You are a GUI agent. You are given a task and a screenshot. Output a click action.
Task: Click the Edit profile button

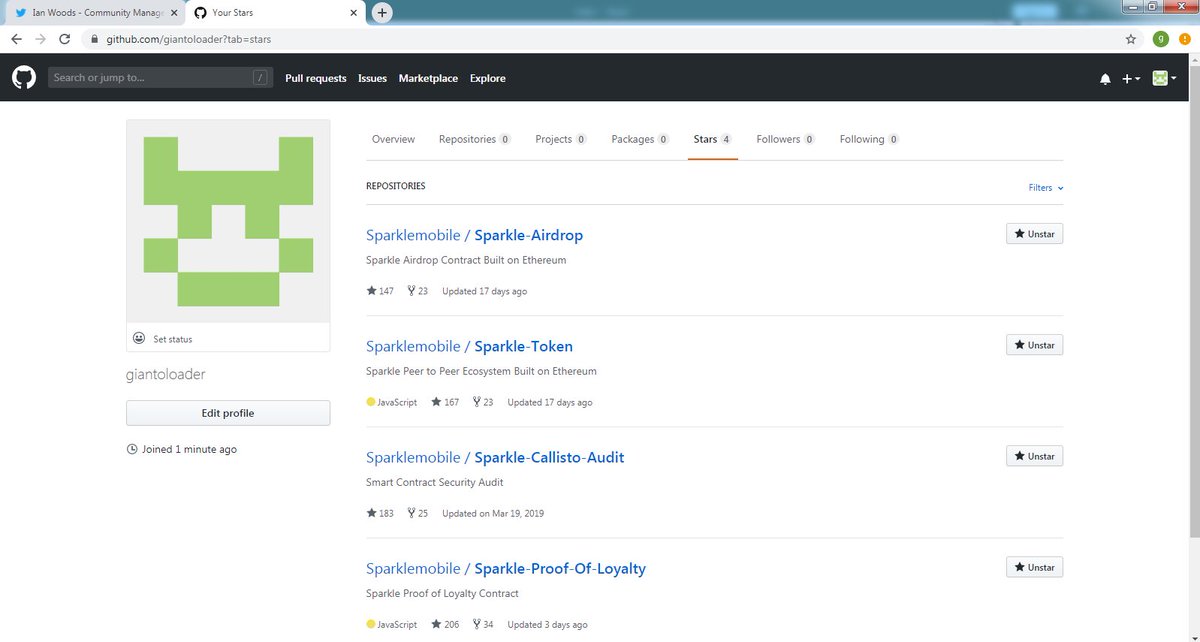tap(228, 413)
